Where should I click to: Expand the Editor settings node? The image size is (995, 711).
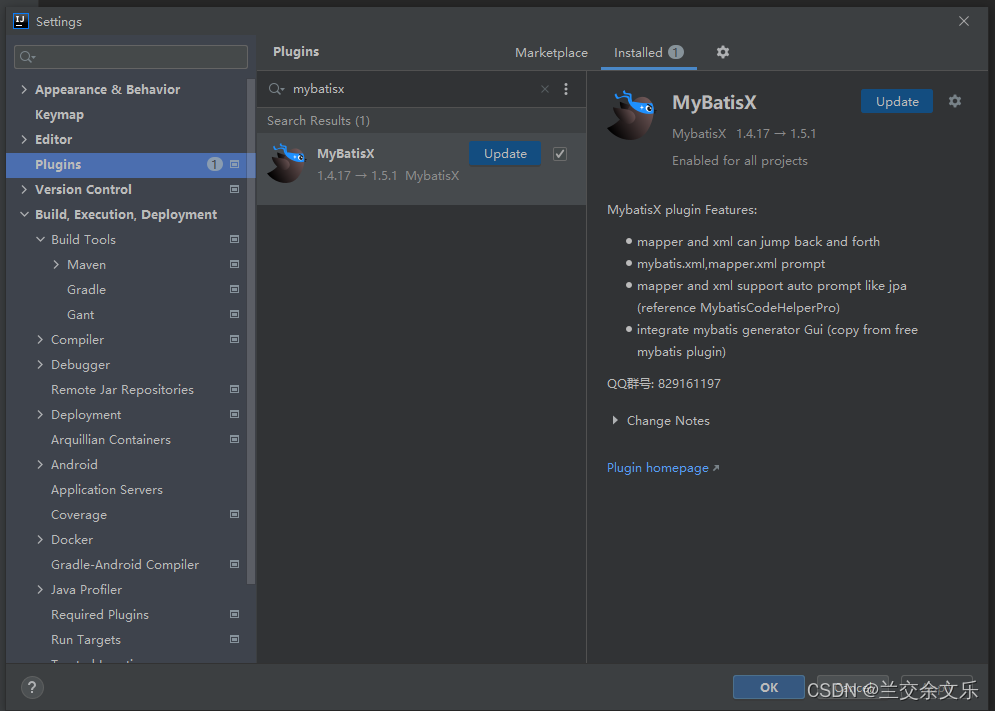pos(24,139)
